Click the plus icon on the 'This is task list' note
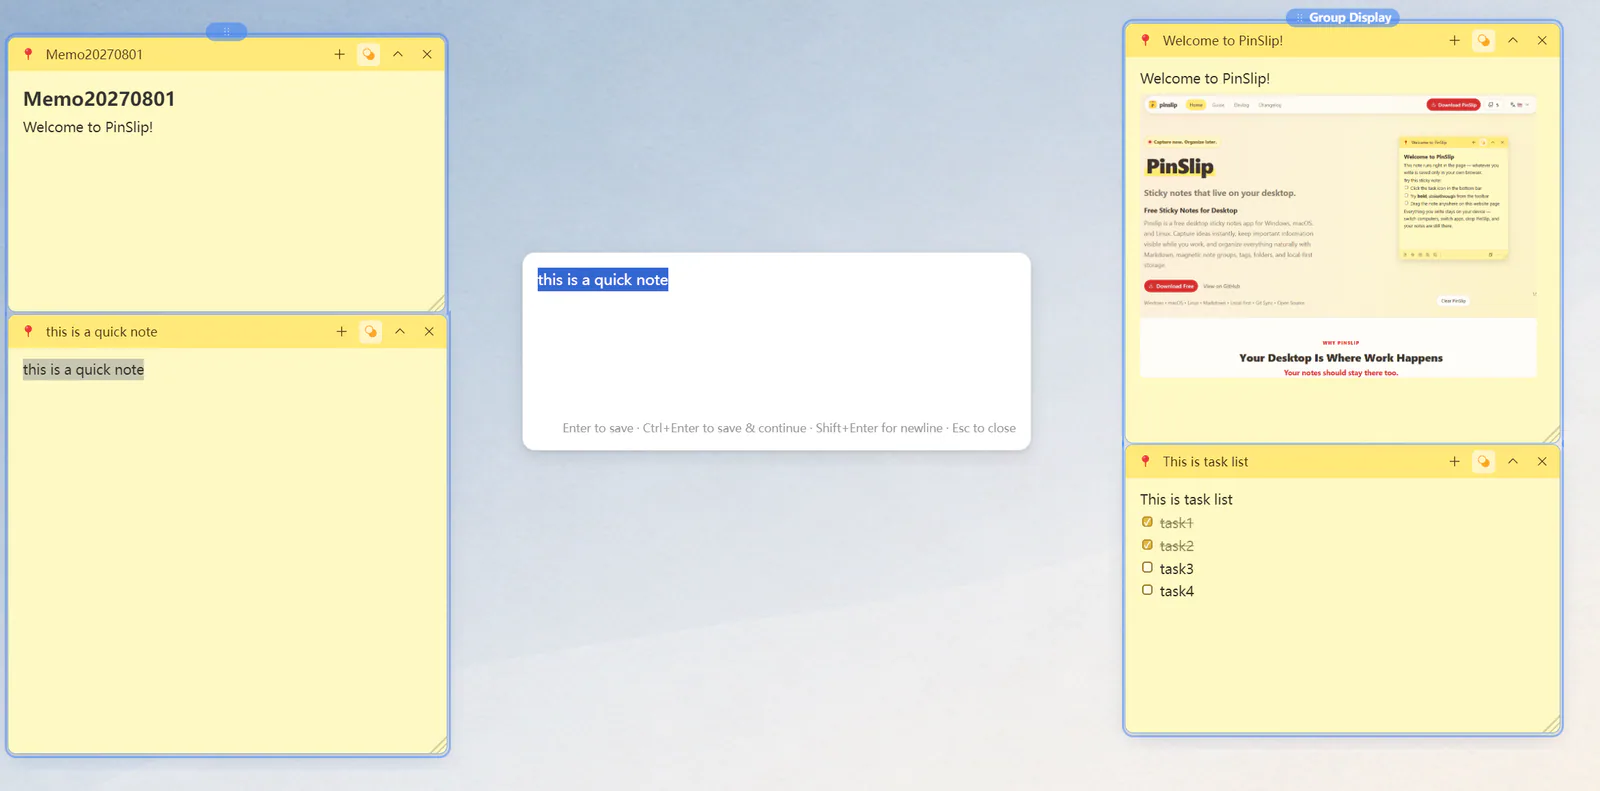1600x791 pixels. (x=1454, y=461)
